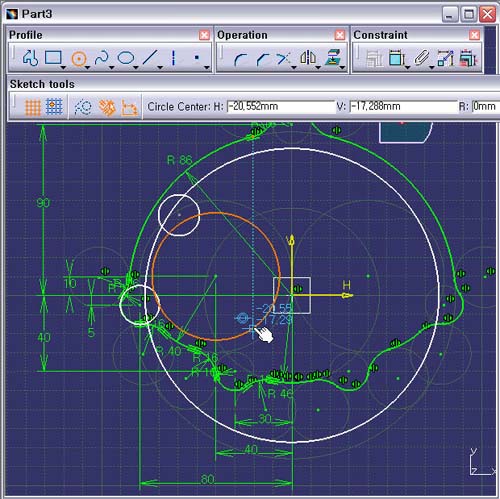Screen dimensions: 500x499
Task: Click the Circle Center H input field
Action: coord(280,106)
